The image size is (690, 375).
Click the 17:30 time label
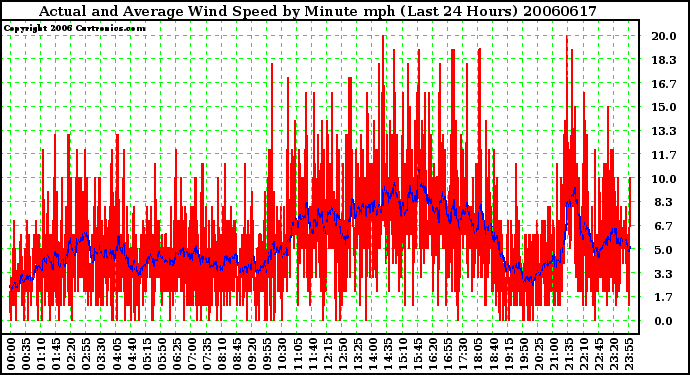[462, 354]
